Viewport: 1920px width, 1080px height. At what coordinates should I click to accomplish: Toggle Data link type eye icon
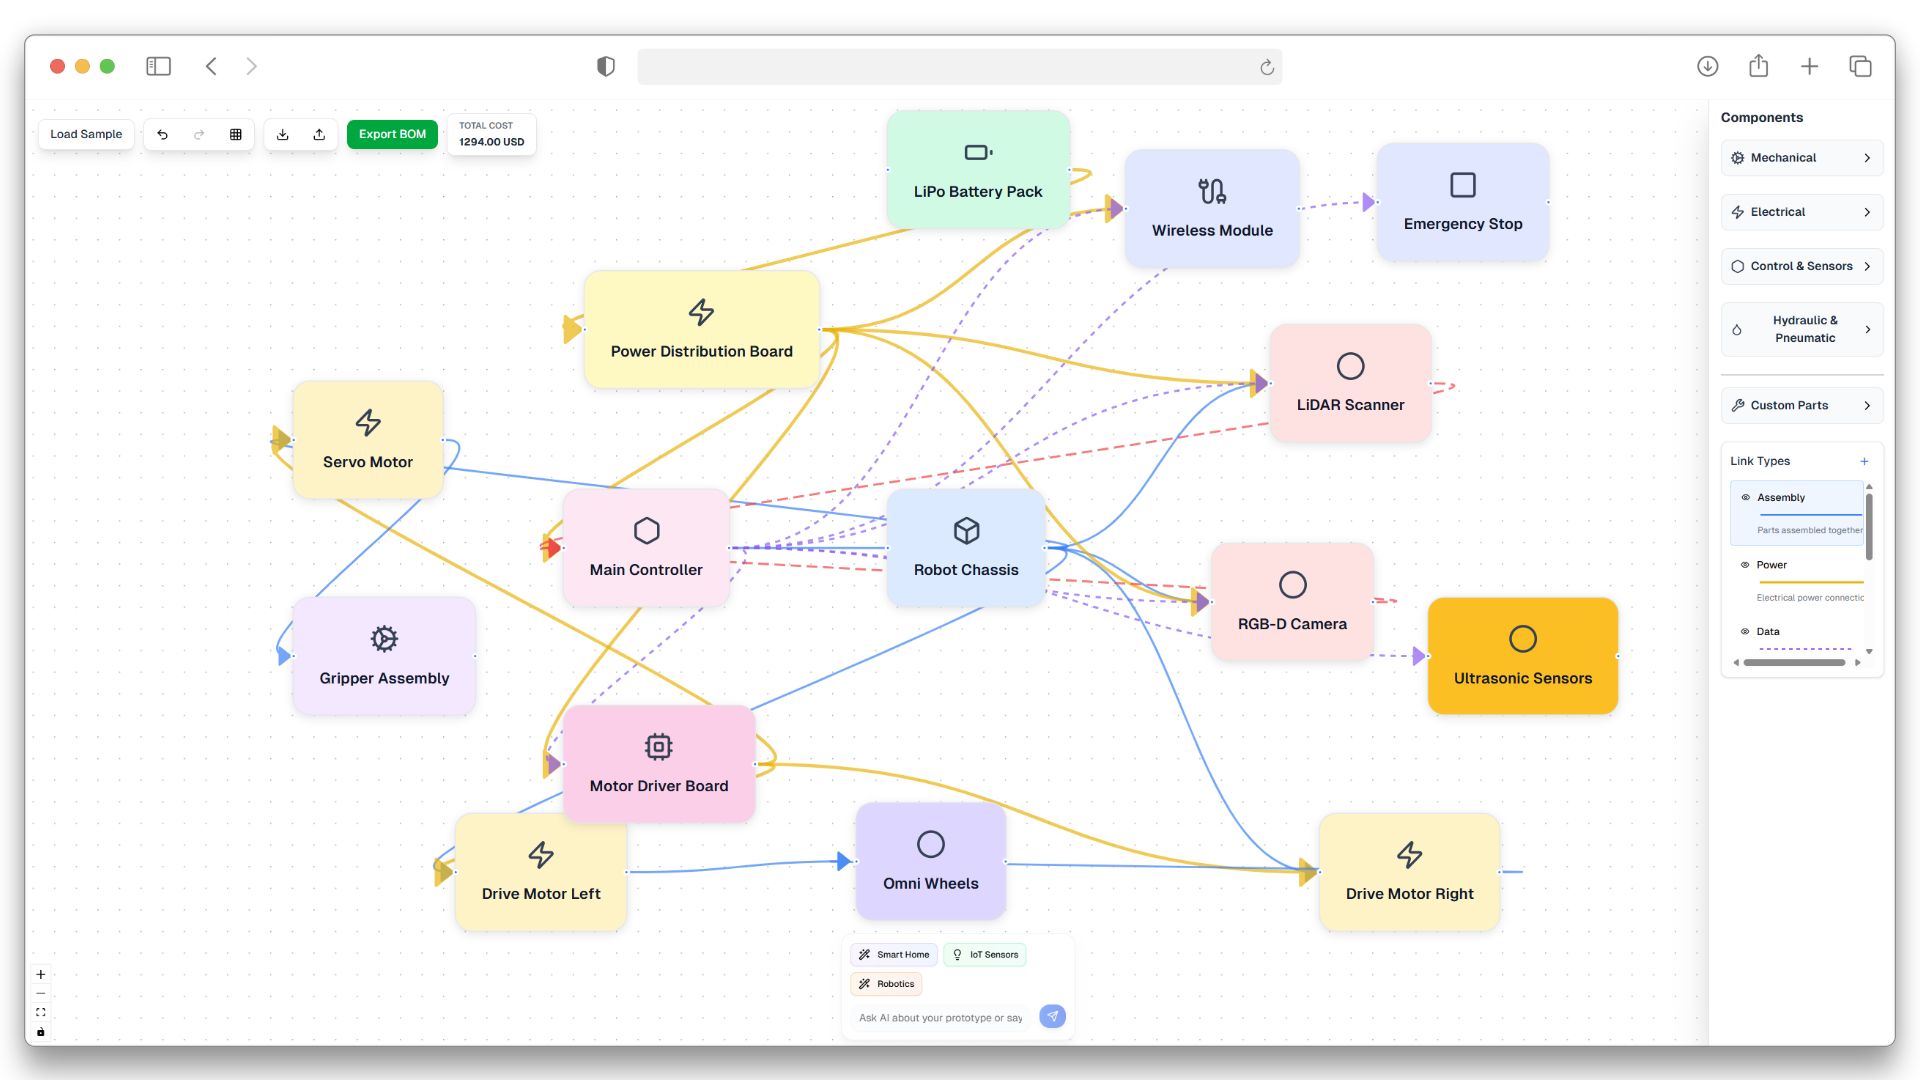(1745, 632)
